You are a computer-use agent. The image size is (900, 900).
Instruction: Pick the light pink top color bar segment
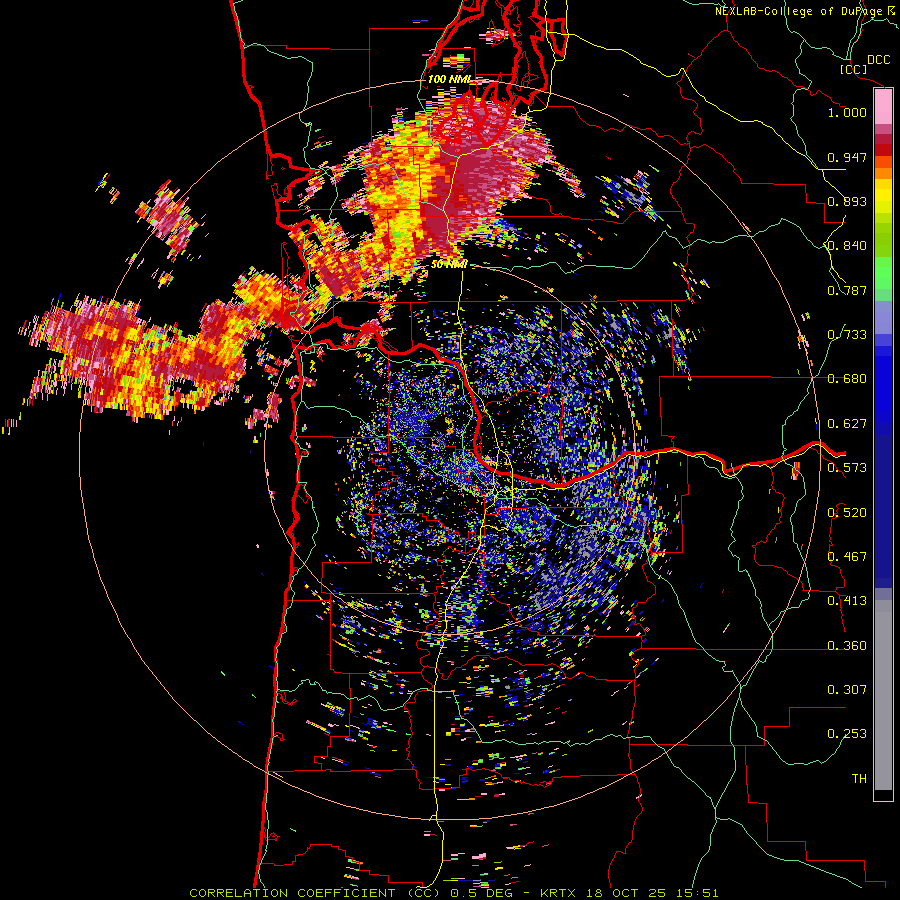(883, 106)
